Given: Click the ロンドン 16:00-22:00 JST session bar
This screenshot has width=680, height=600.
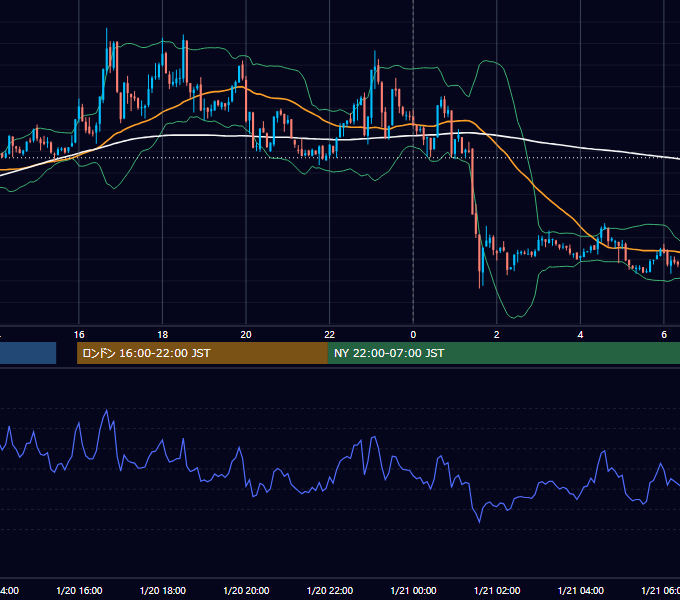Looking at the screenshot, I should tap(202, 353).
